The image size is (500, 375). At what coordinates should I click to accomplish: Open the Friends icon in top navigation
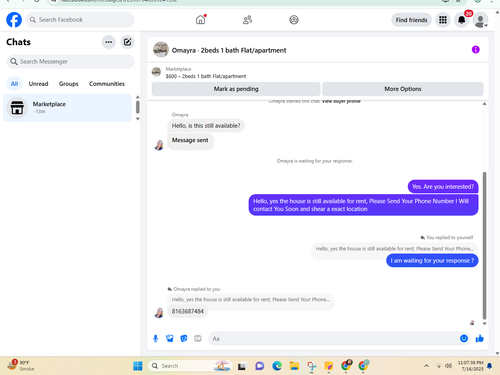coord(247,20)
